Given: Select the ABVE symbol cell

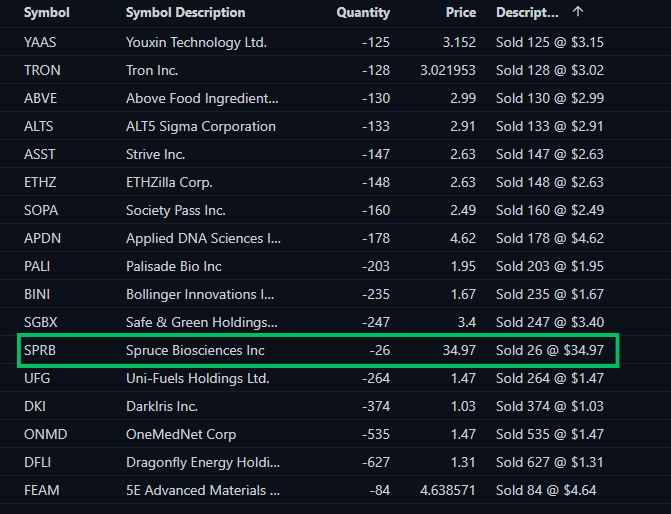Looking at the screenshot, I should 40,98.
